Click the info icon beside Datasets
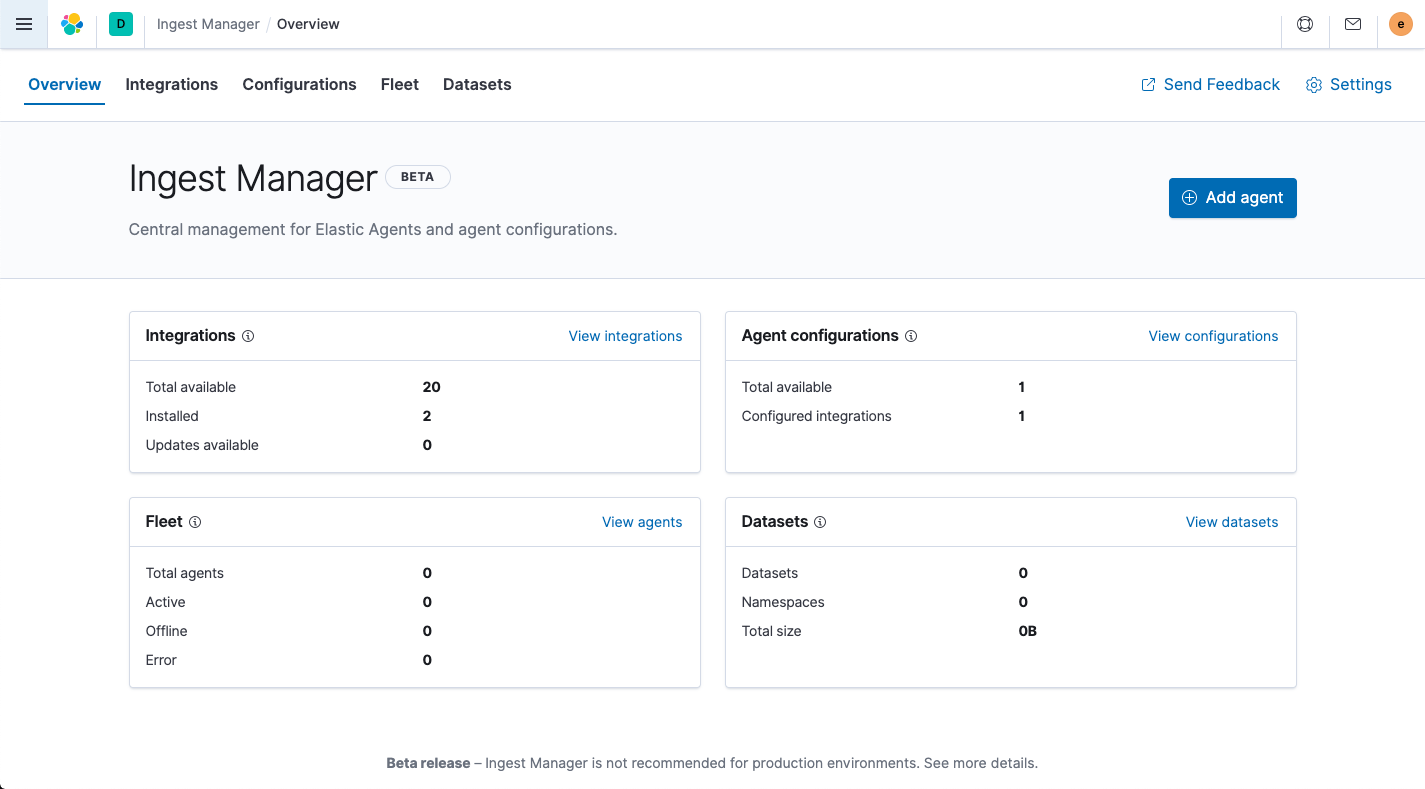 click(x=821, y=522)
